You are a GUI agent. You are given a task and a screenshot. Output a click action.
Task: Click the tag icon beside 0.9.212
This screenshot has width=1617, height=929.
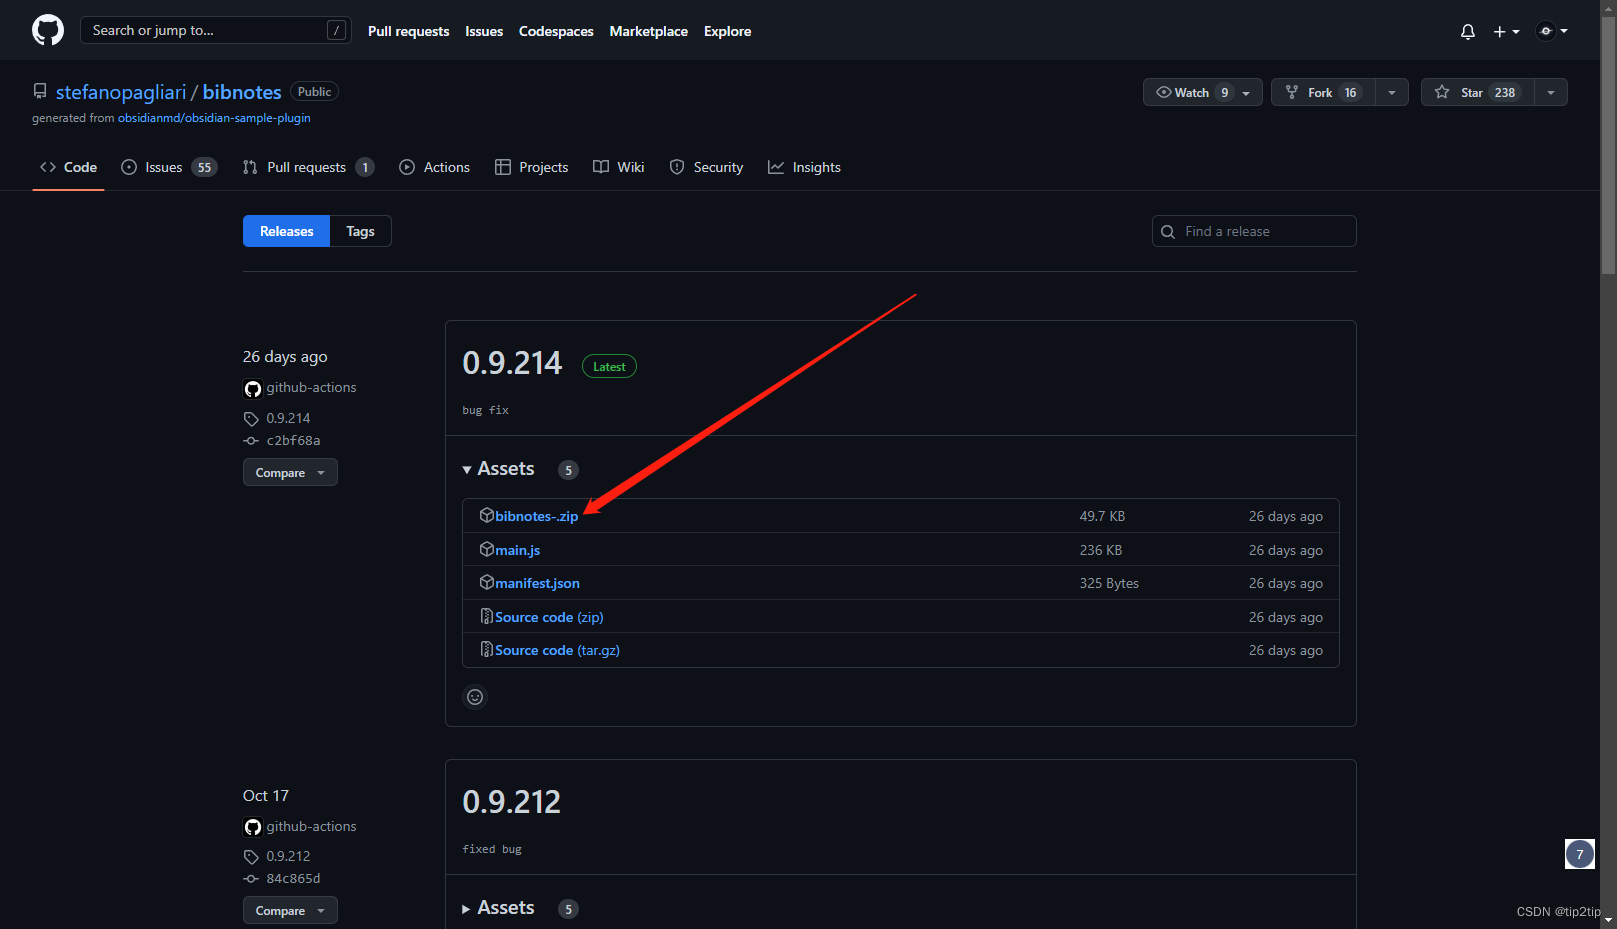coord(251,857)
